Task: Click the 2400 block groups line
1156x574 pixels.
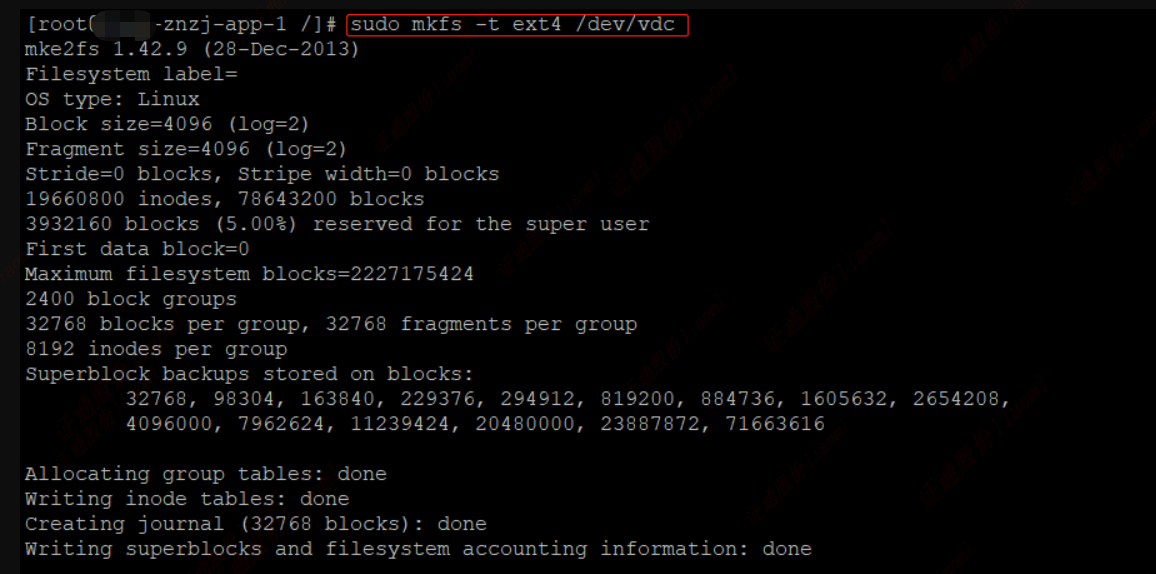Action: pyautogui.click(x=130, y=299)
